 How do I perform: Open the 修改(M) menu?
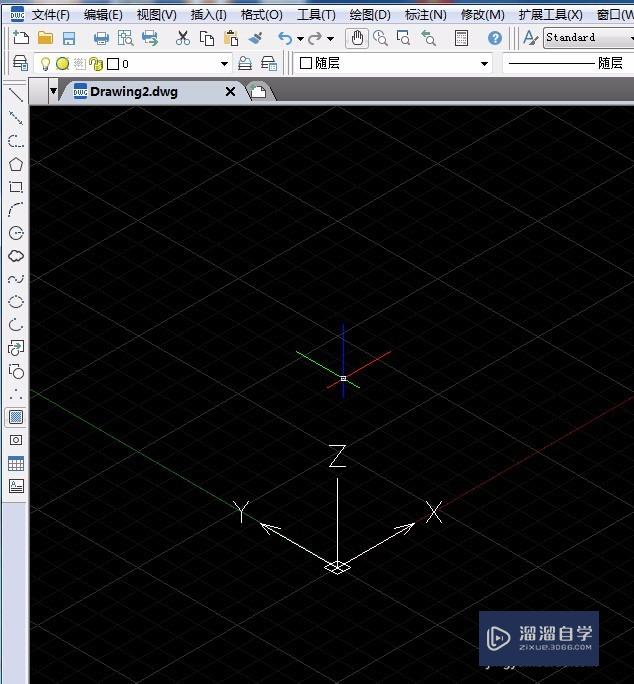click(482, 15)
